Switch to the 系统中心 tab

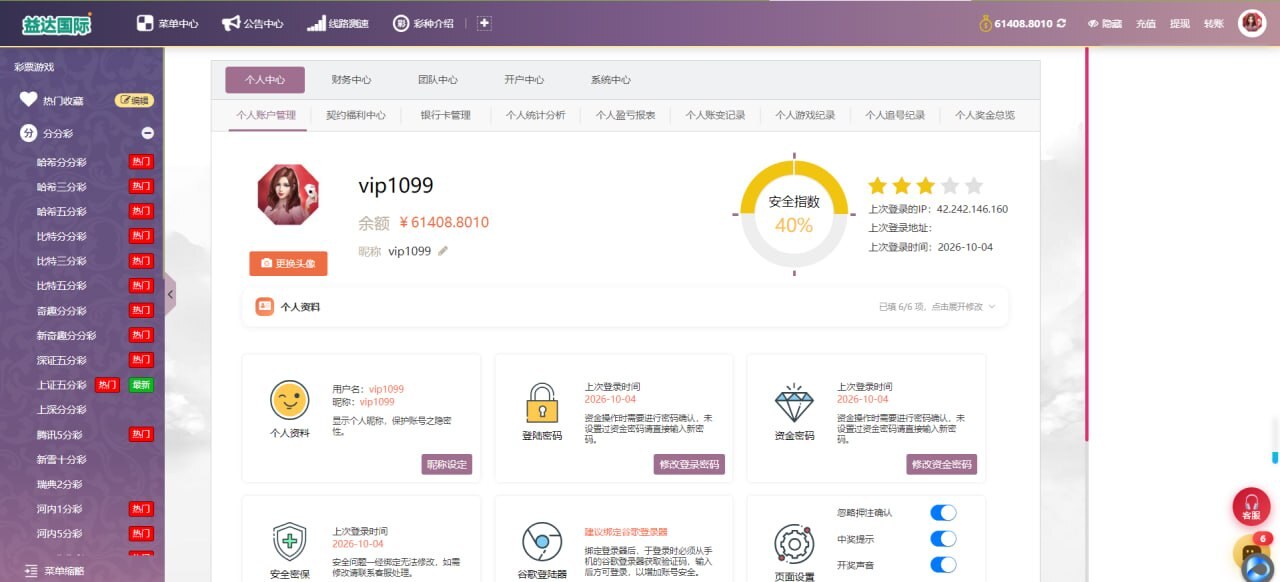611,80
